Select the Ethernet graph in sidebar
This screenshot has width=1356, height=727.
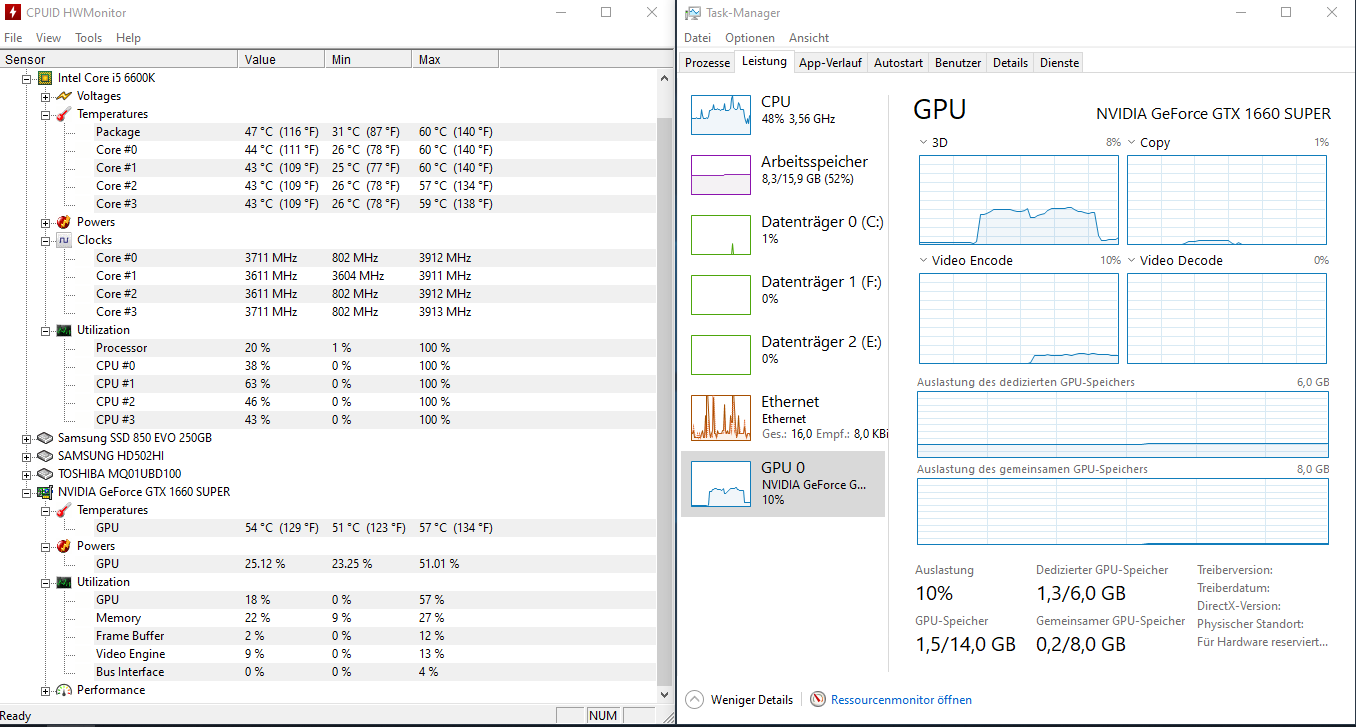coord(721,418)
